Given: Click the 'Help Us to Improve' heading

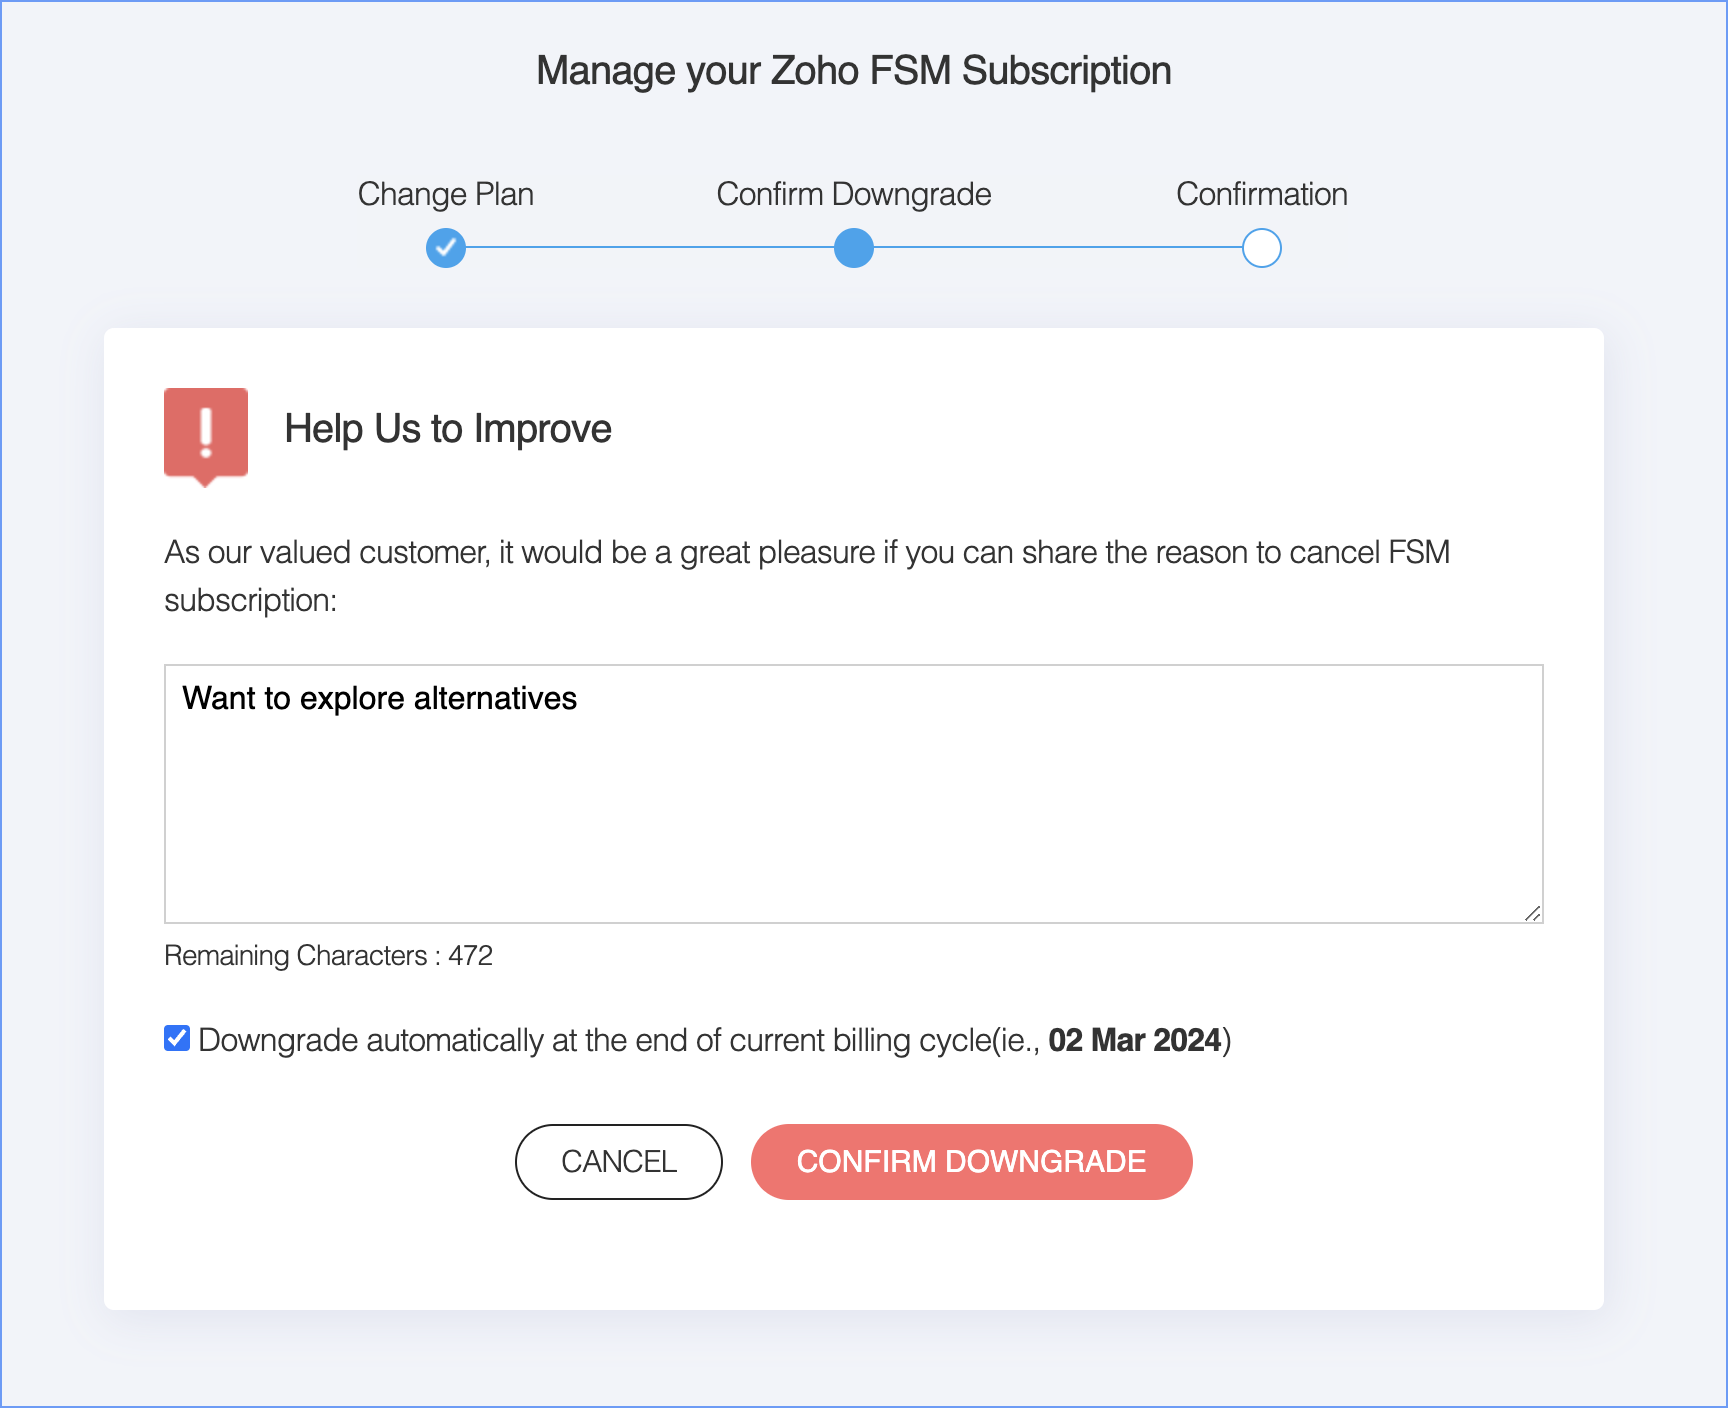Looking at the screenshot, I should point(448,429).
